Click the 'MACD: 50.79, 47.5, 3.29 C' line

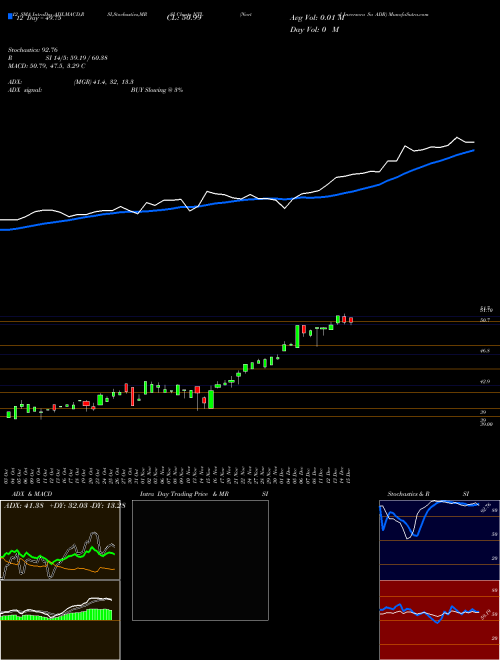coord(46,66)
